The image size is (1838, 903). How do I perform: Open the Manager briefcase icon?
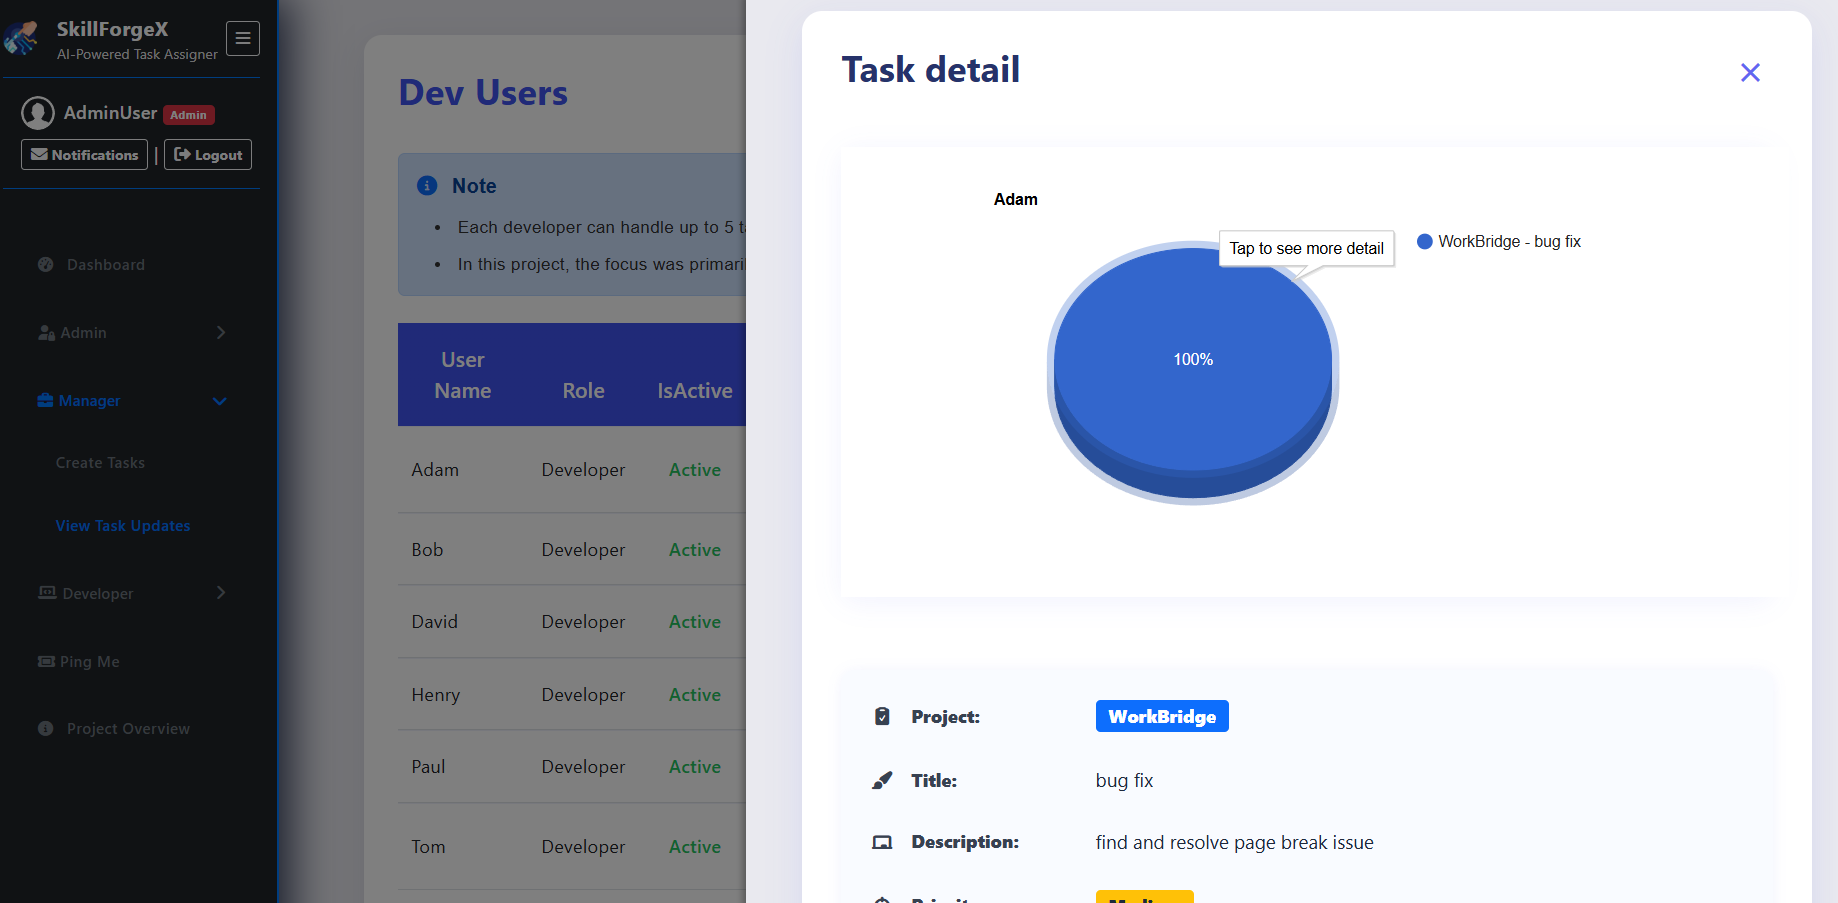[x=46, y=400]
